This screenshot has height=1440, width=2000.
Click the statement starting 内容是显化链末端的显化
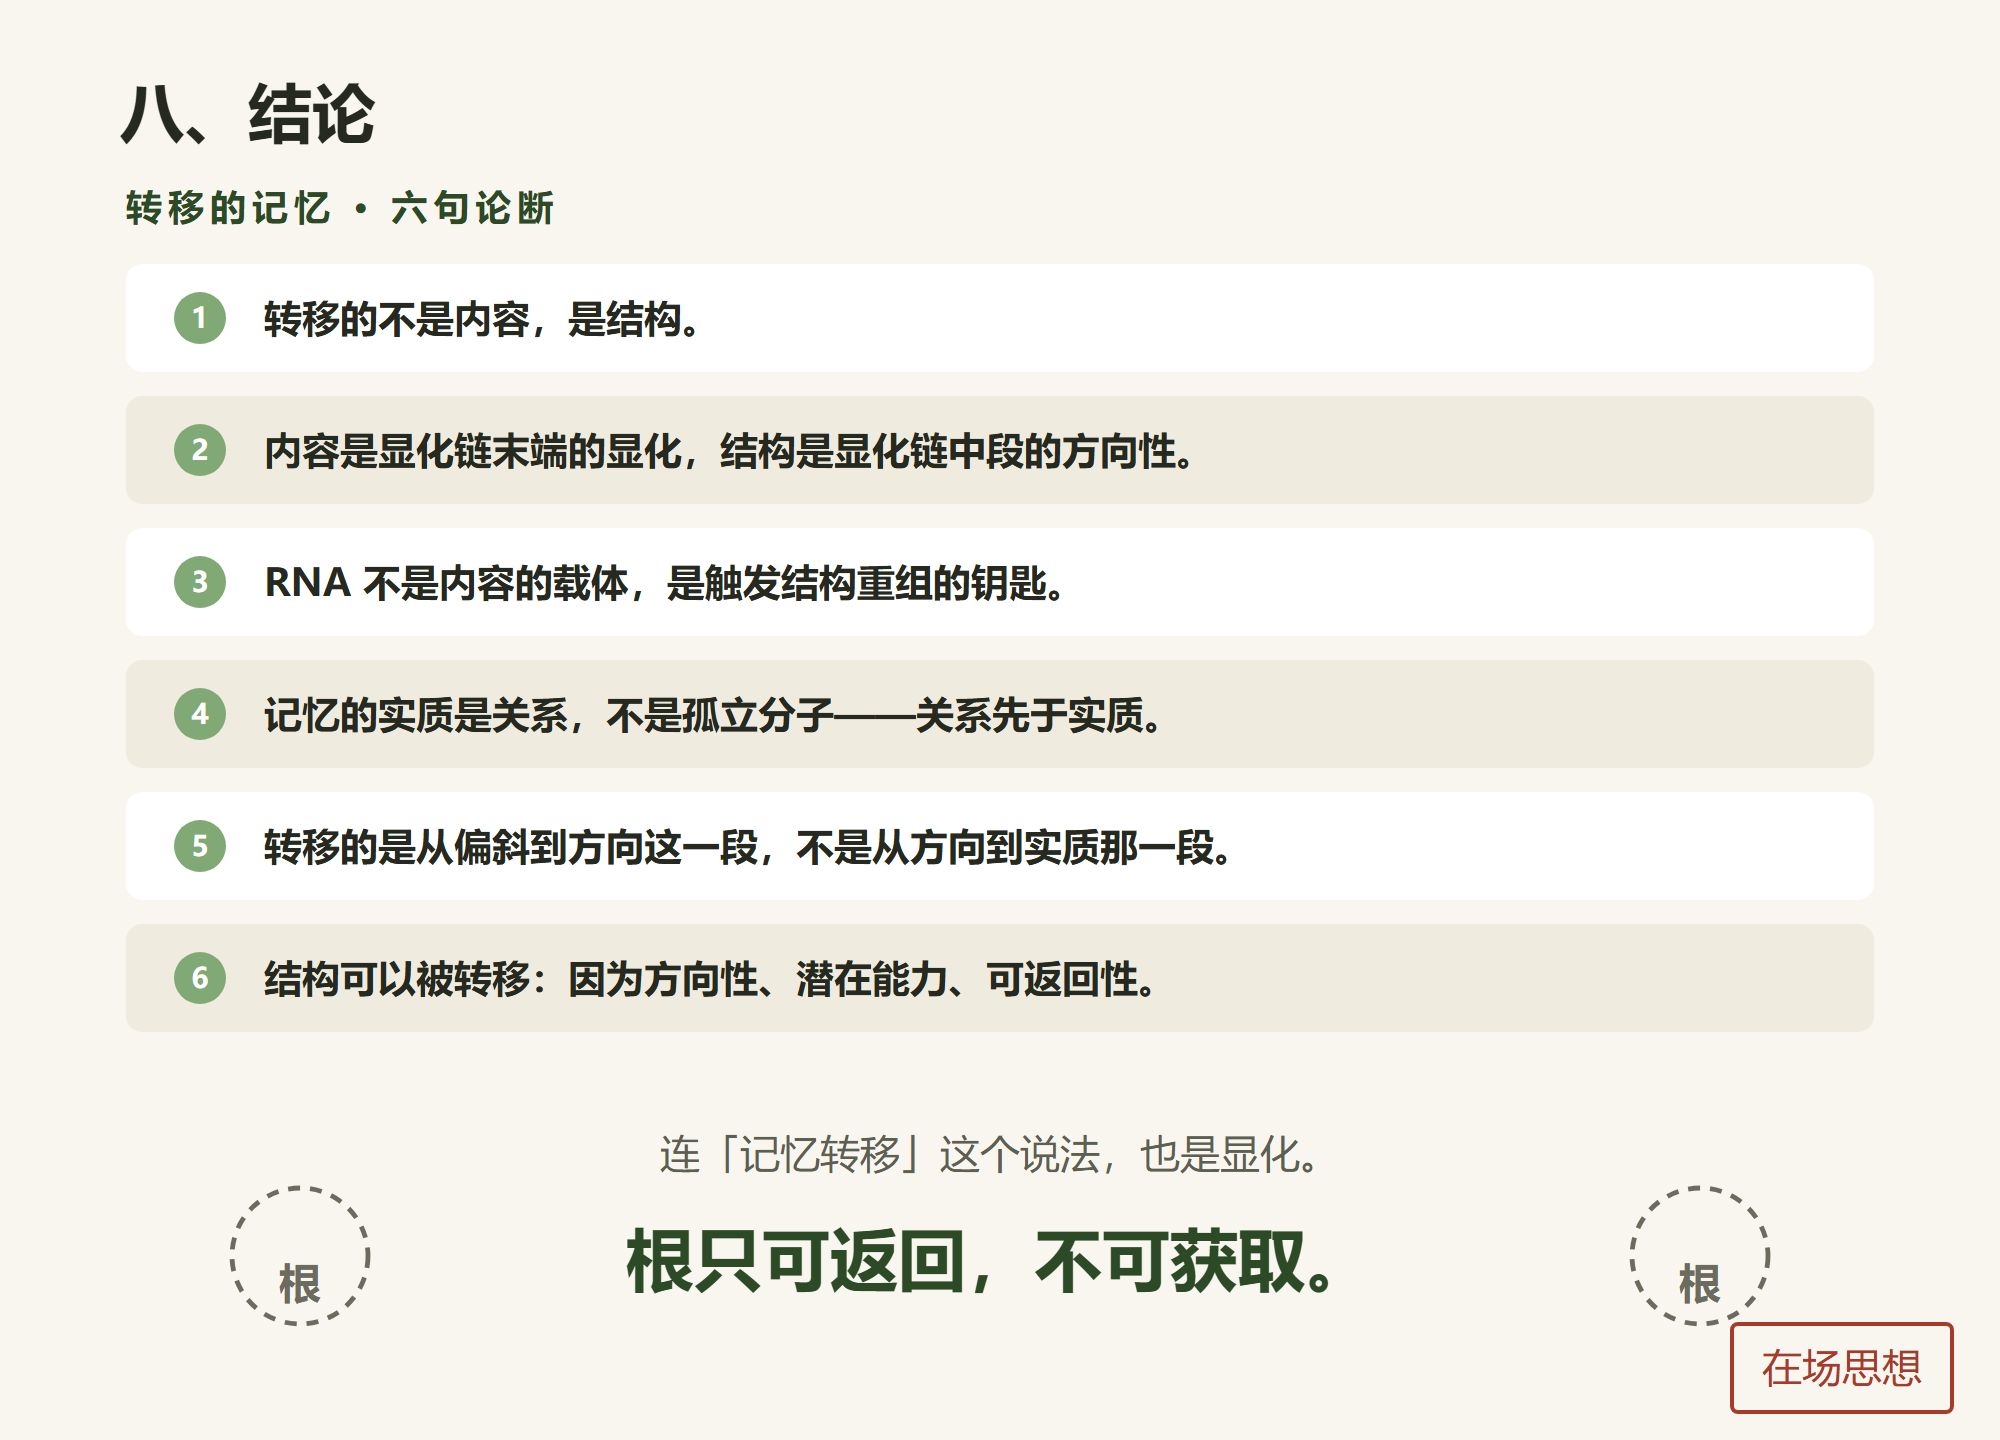[x=730, y=452]
